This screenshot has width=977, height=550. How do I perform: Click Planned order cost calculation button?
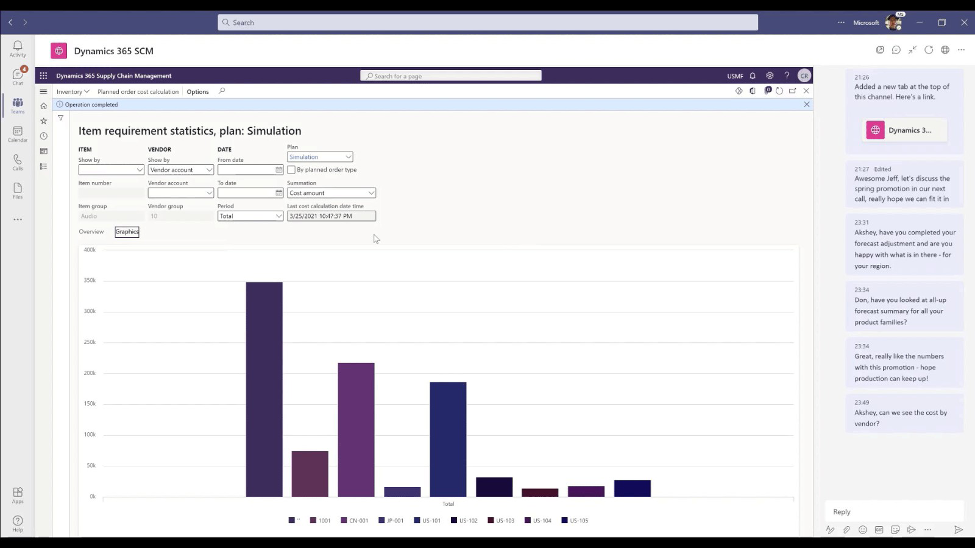138,91
